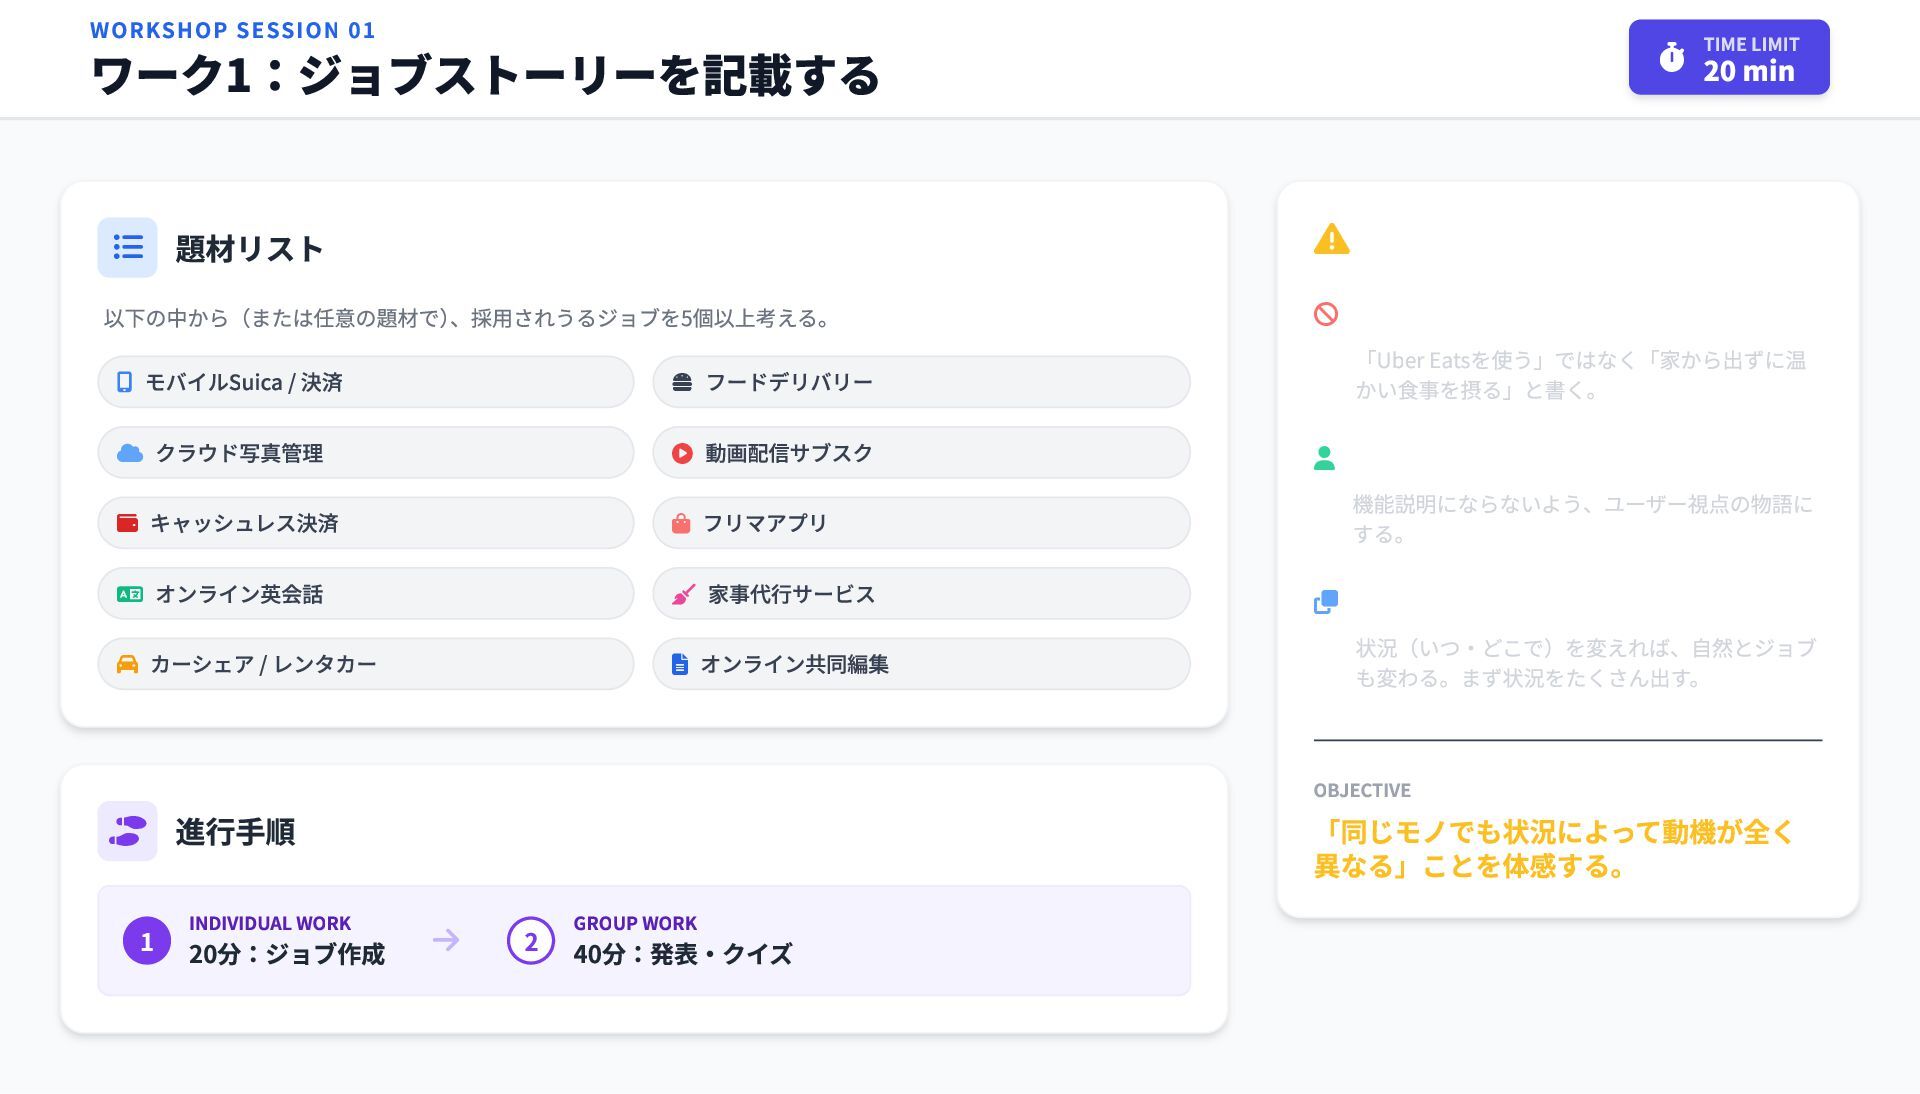This screenshot has width=1920, height=1094.
Task: Select the オンライン共同編集 topic
Action: point(920,664)
